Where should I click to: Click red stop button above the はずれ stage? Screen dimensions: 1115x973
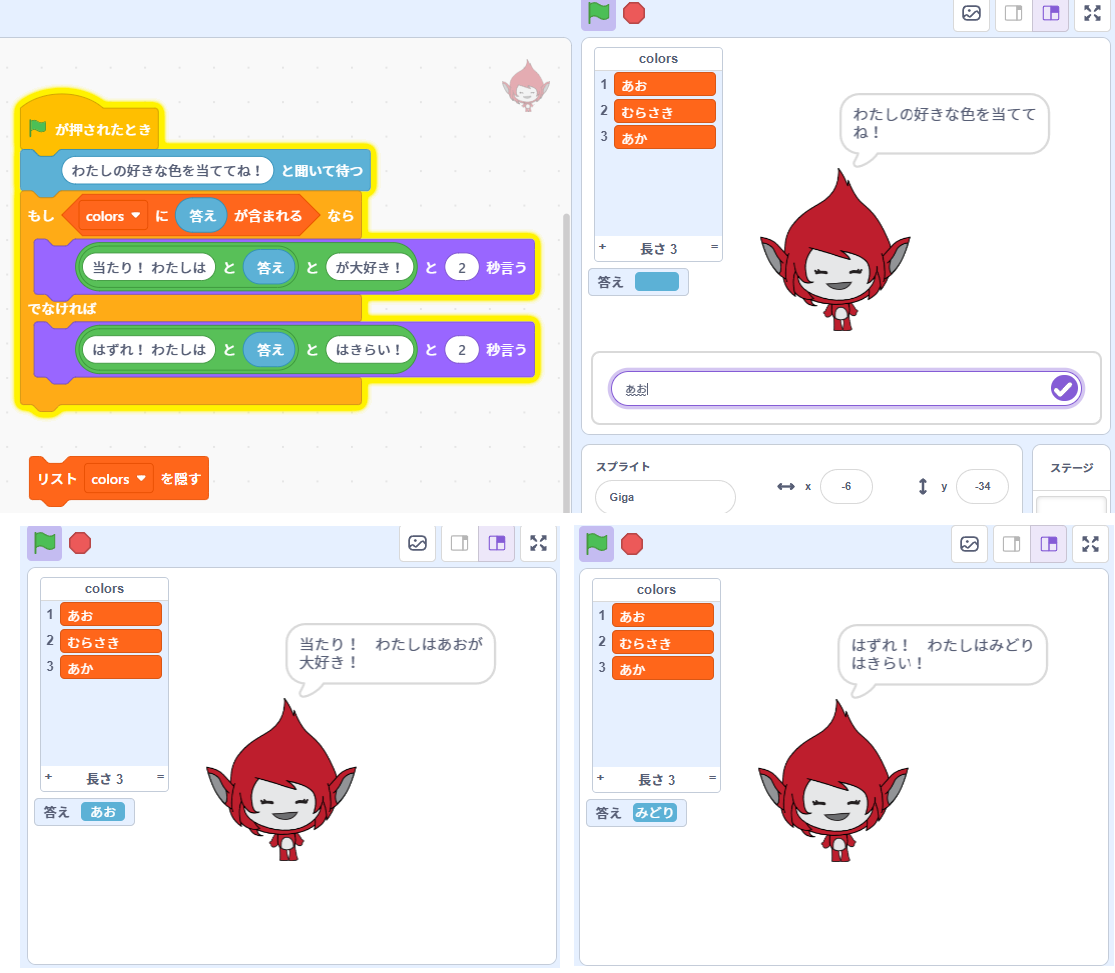631,544
